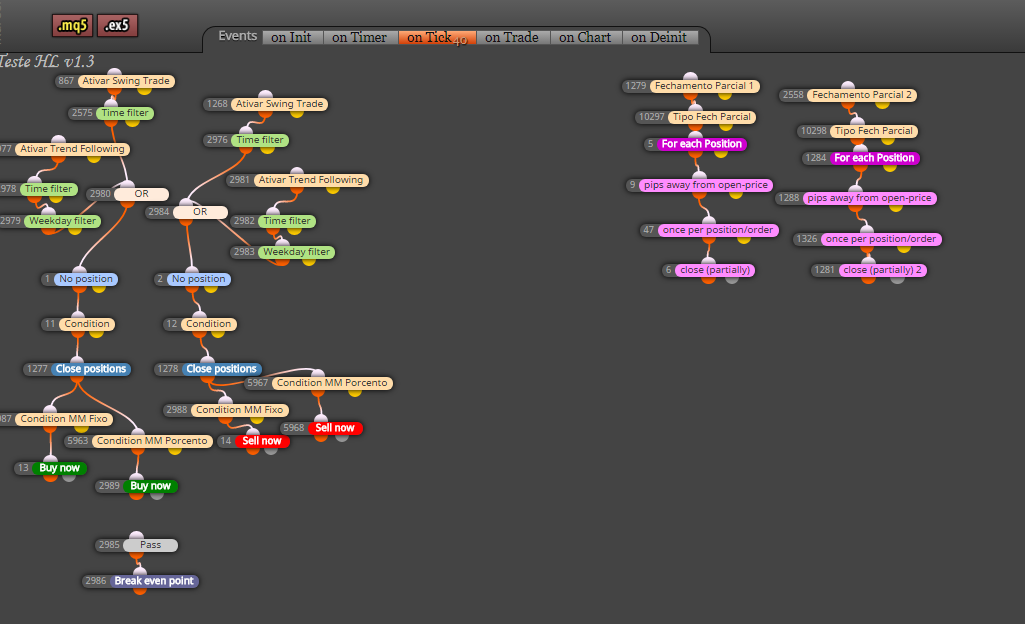The width and height of the screenshot is (1025, 624).
Task: Select Condition MM Porcento block 5967
Action: pyautogui.click(x=331, y=383)
